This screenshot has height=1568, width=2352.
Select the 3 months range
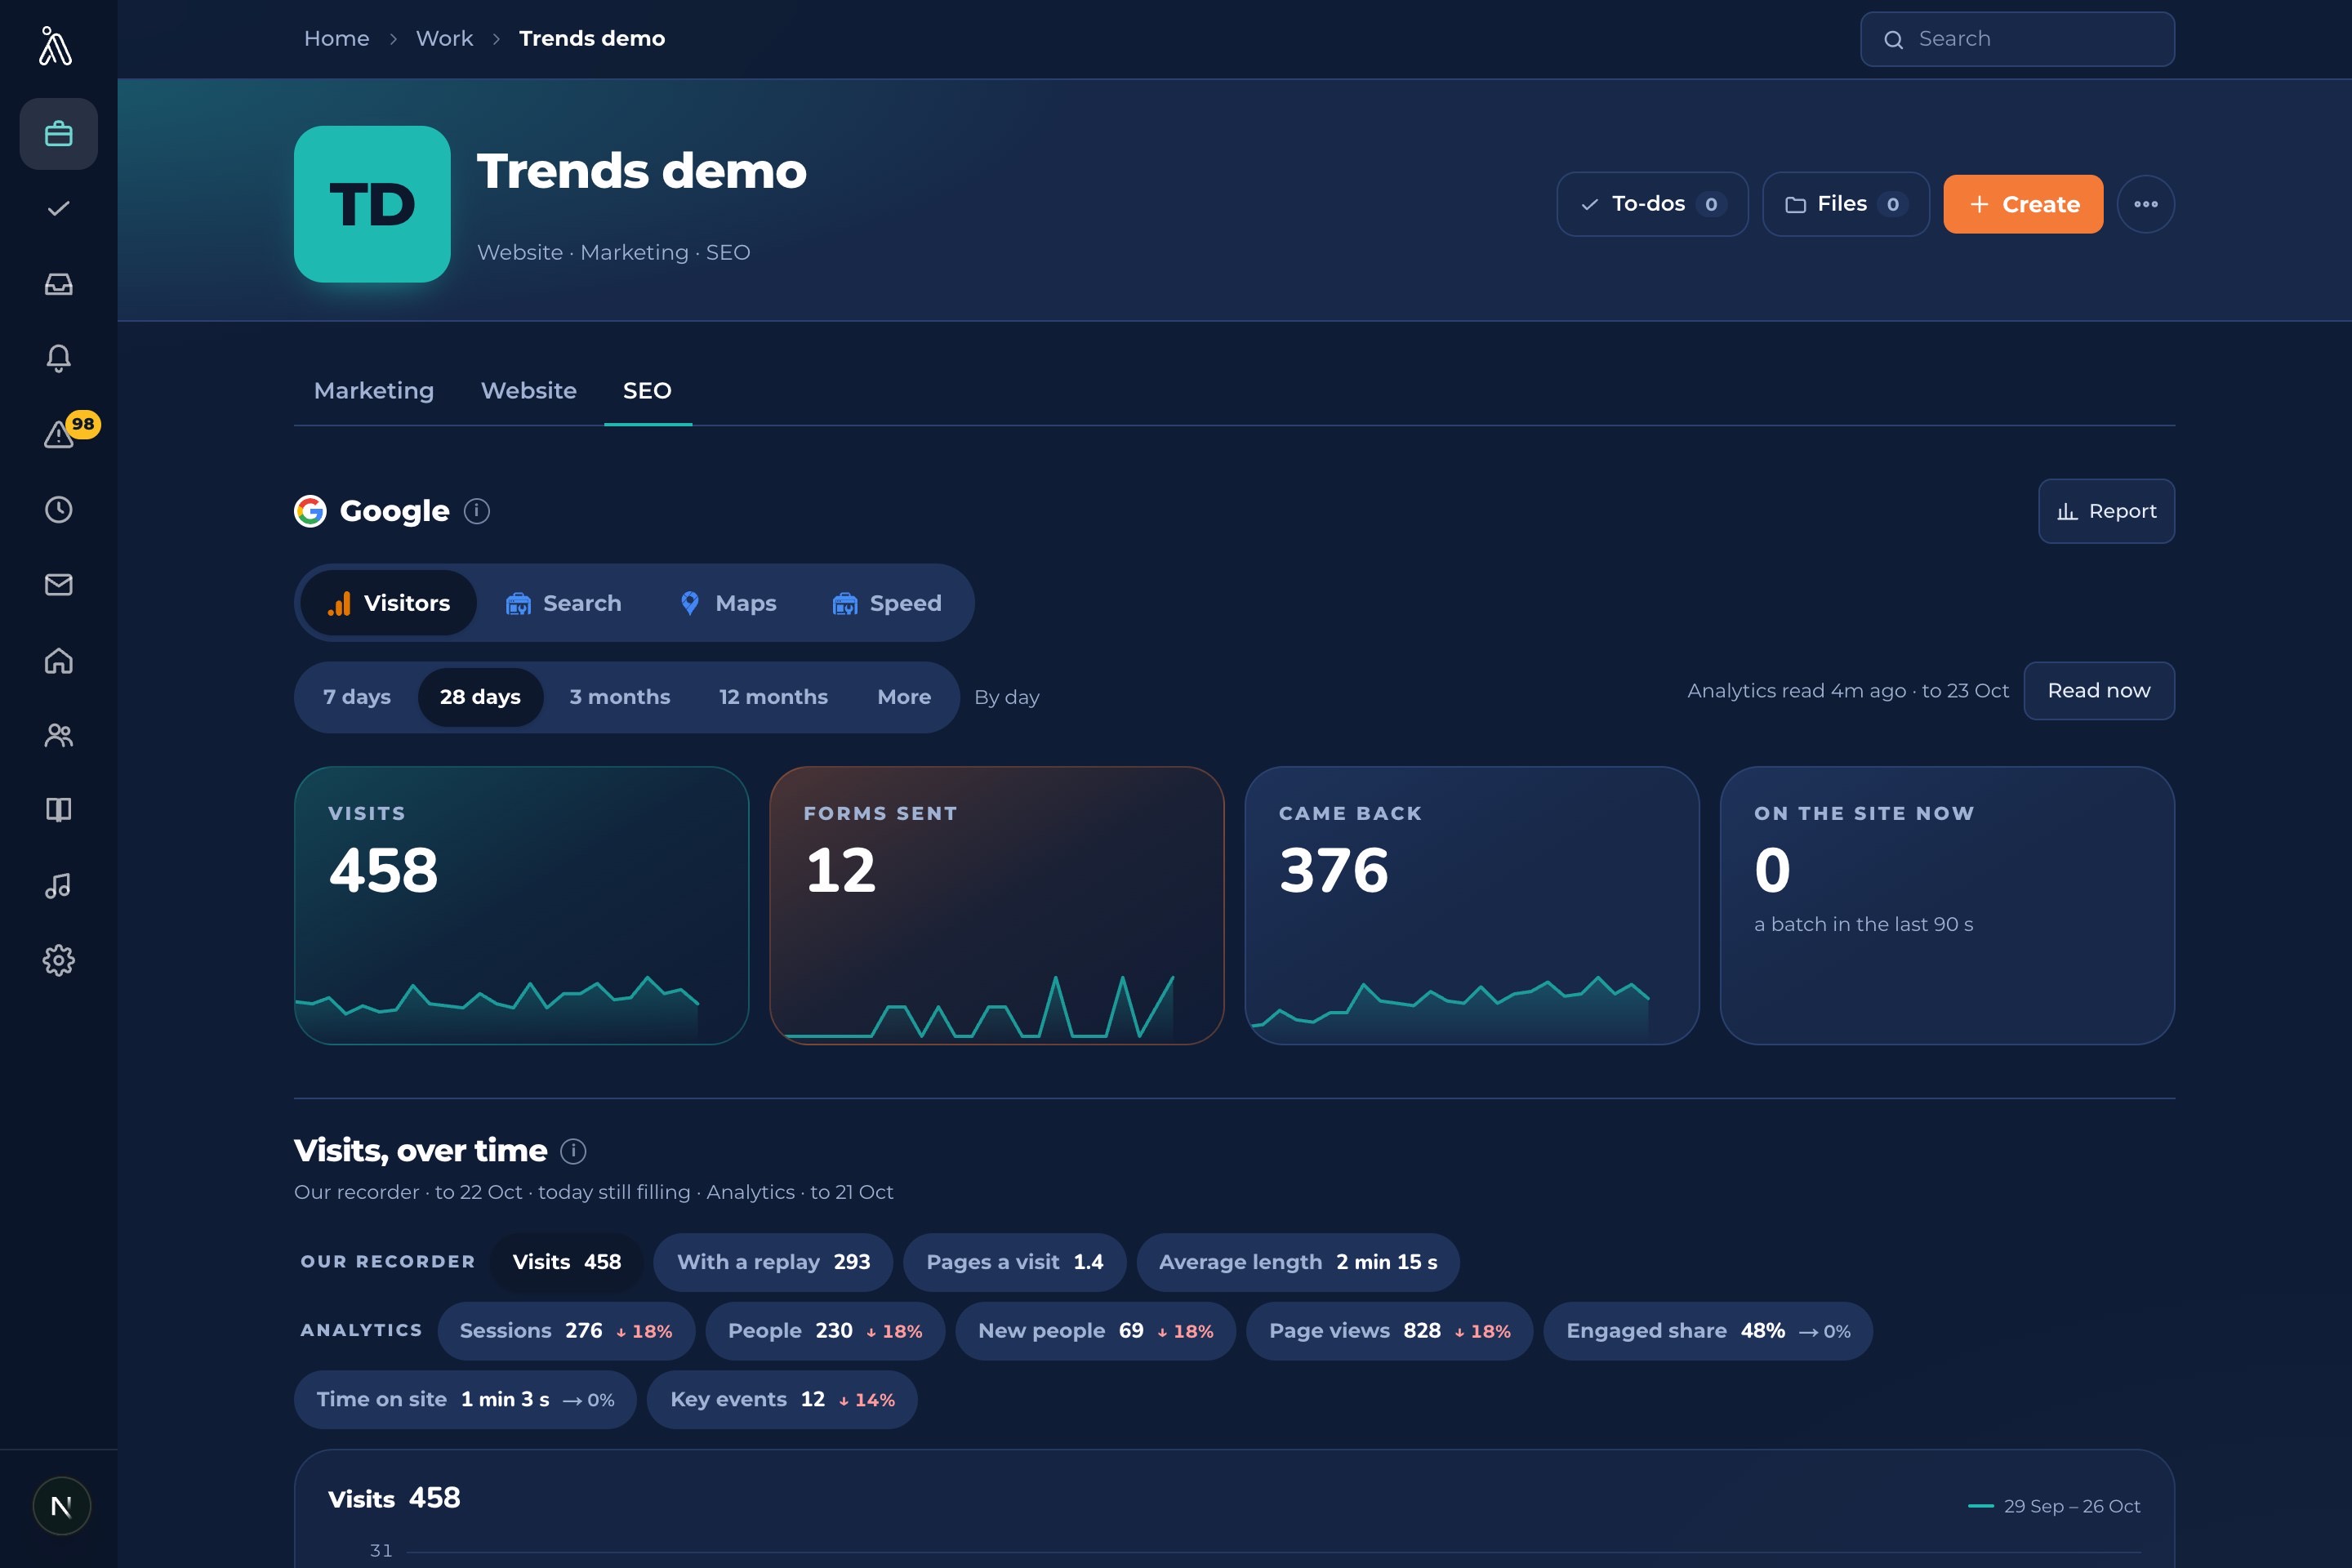[x=620, y=697]
